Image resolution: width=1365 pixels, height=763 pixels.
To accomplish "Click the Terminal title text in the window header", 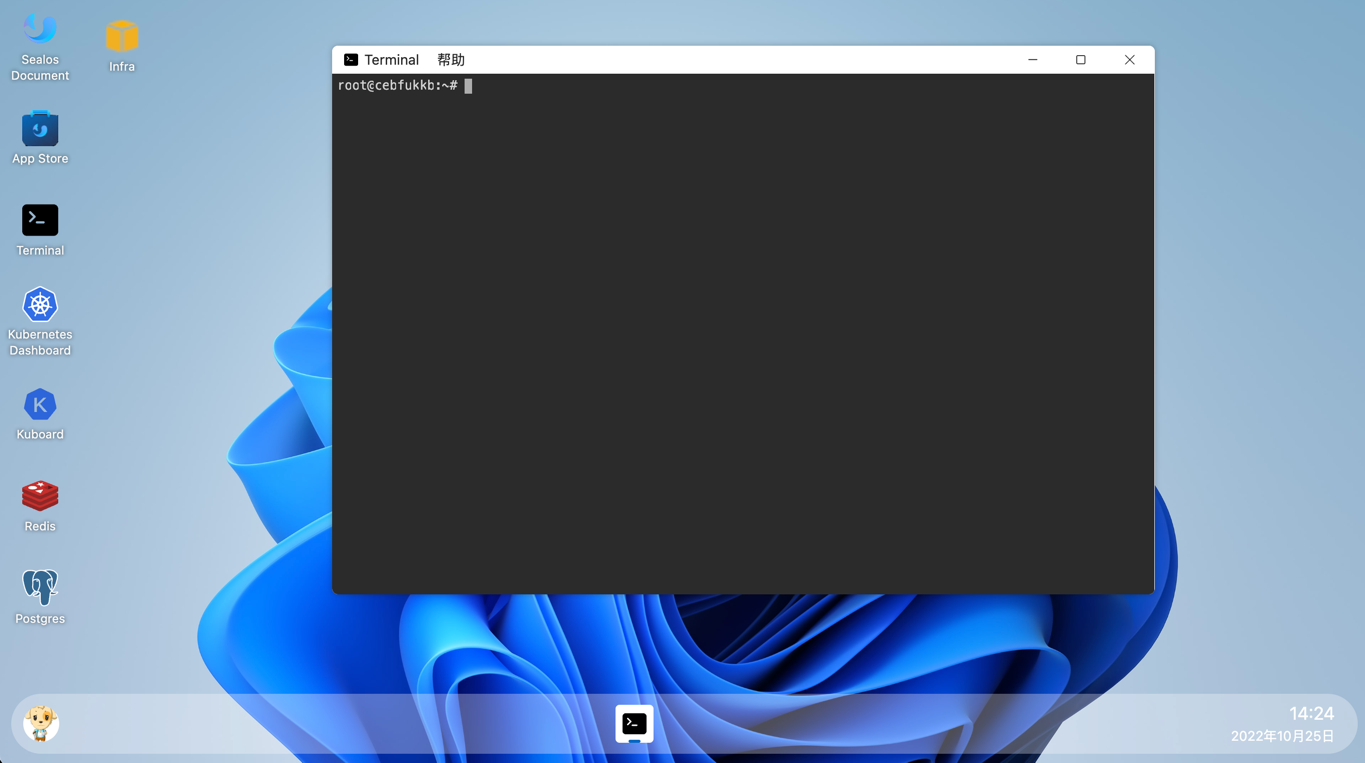I will 391,60.
